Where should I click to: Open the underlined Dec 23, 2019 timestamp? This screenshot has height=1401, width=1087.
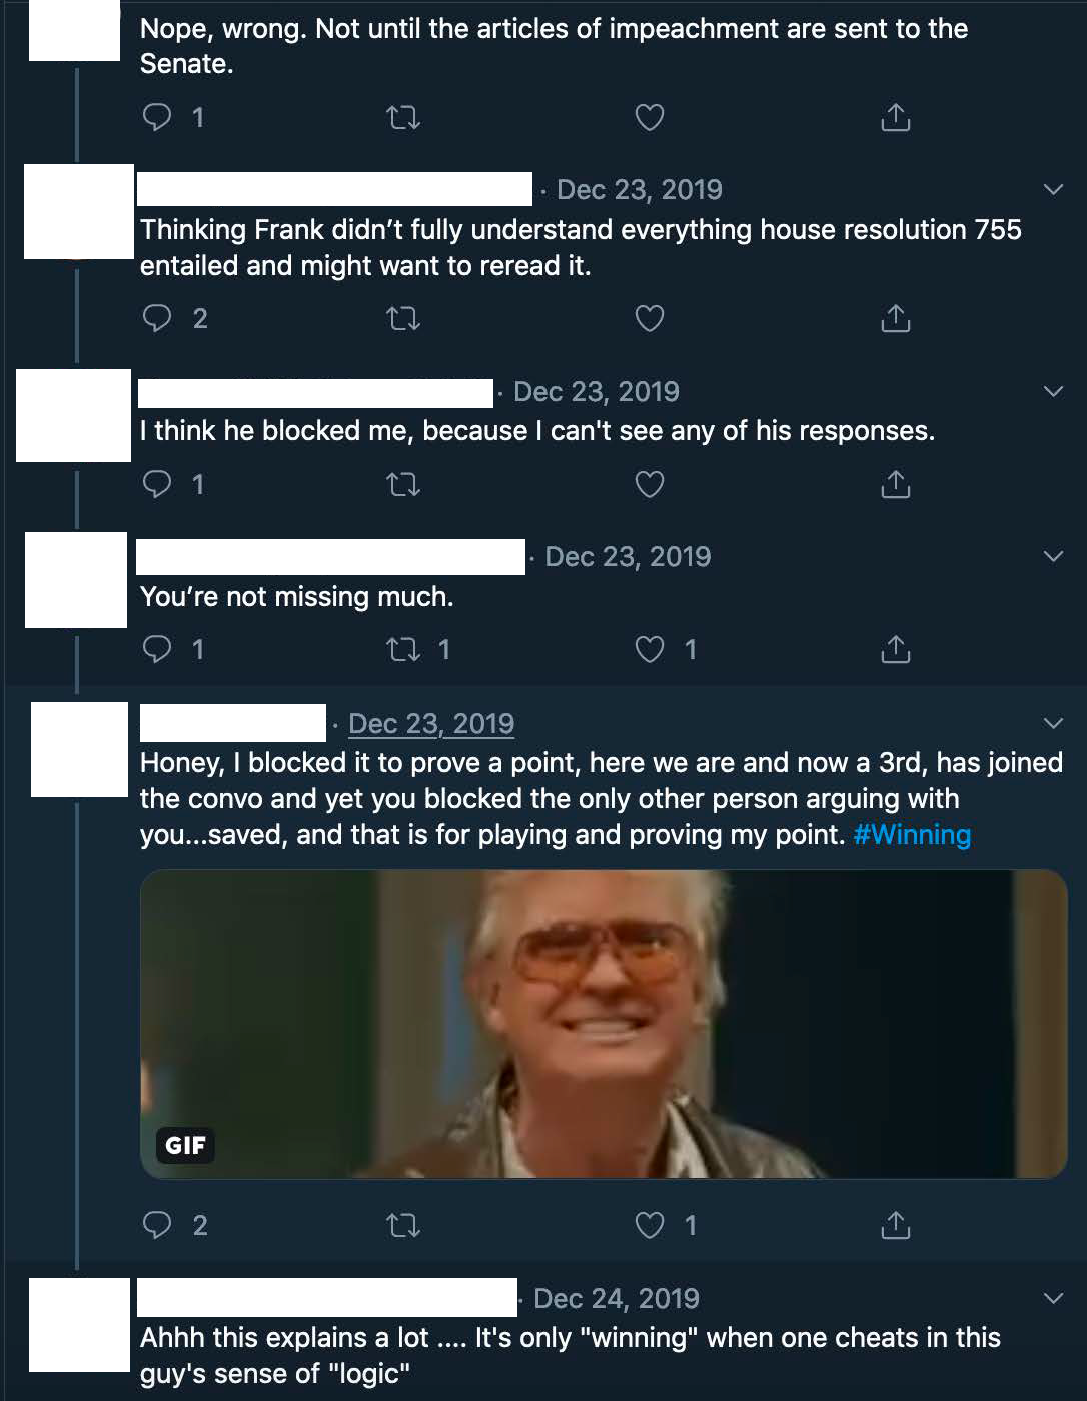pos(431,724)
